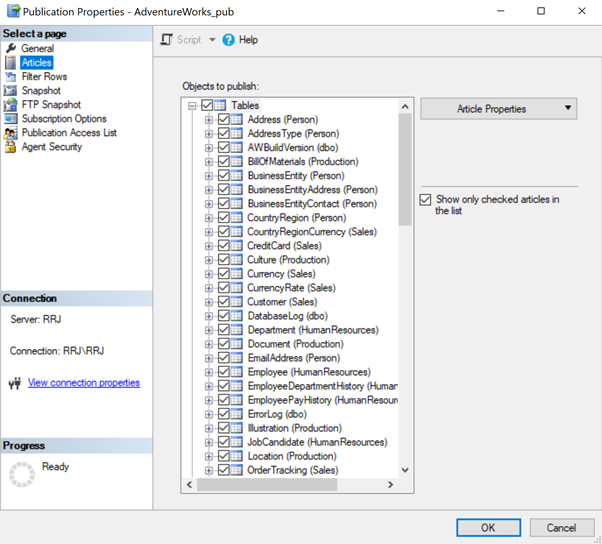Click the table icon beside DatabaseLog (dbo)
This screenshot has height=544, width=602.
pyautogui.click(x=236, y=316)
